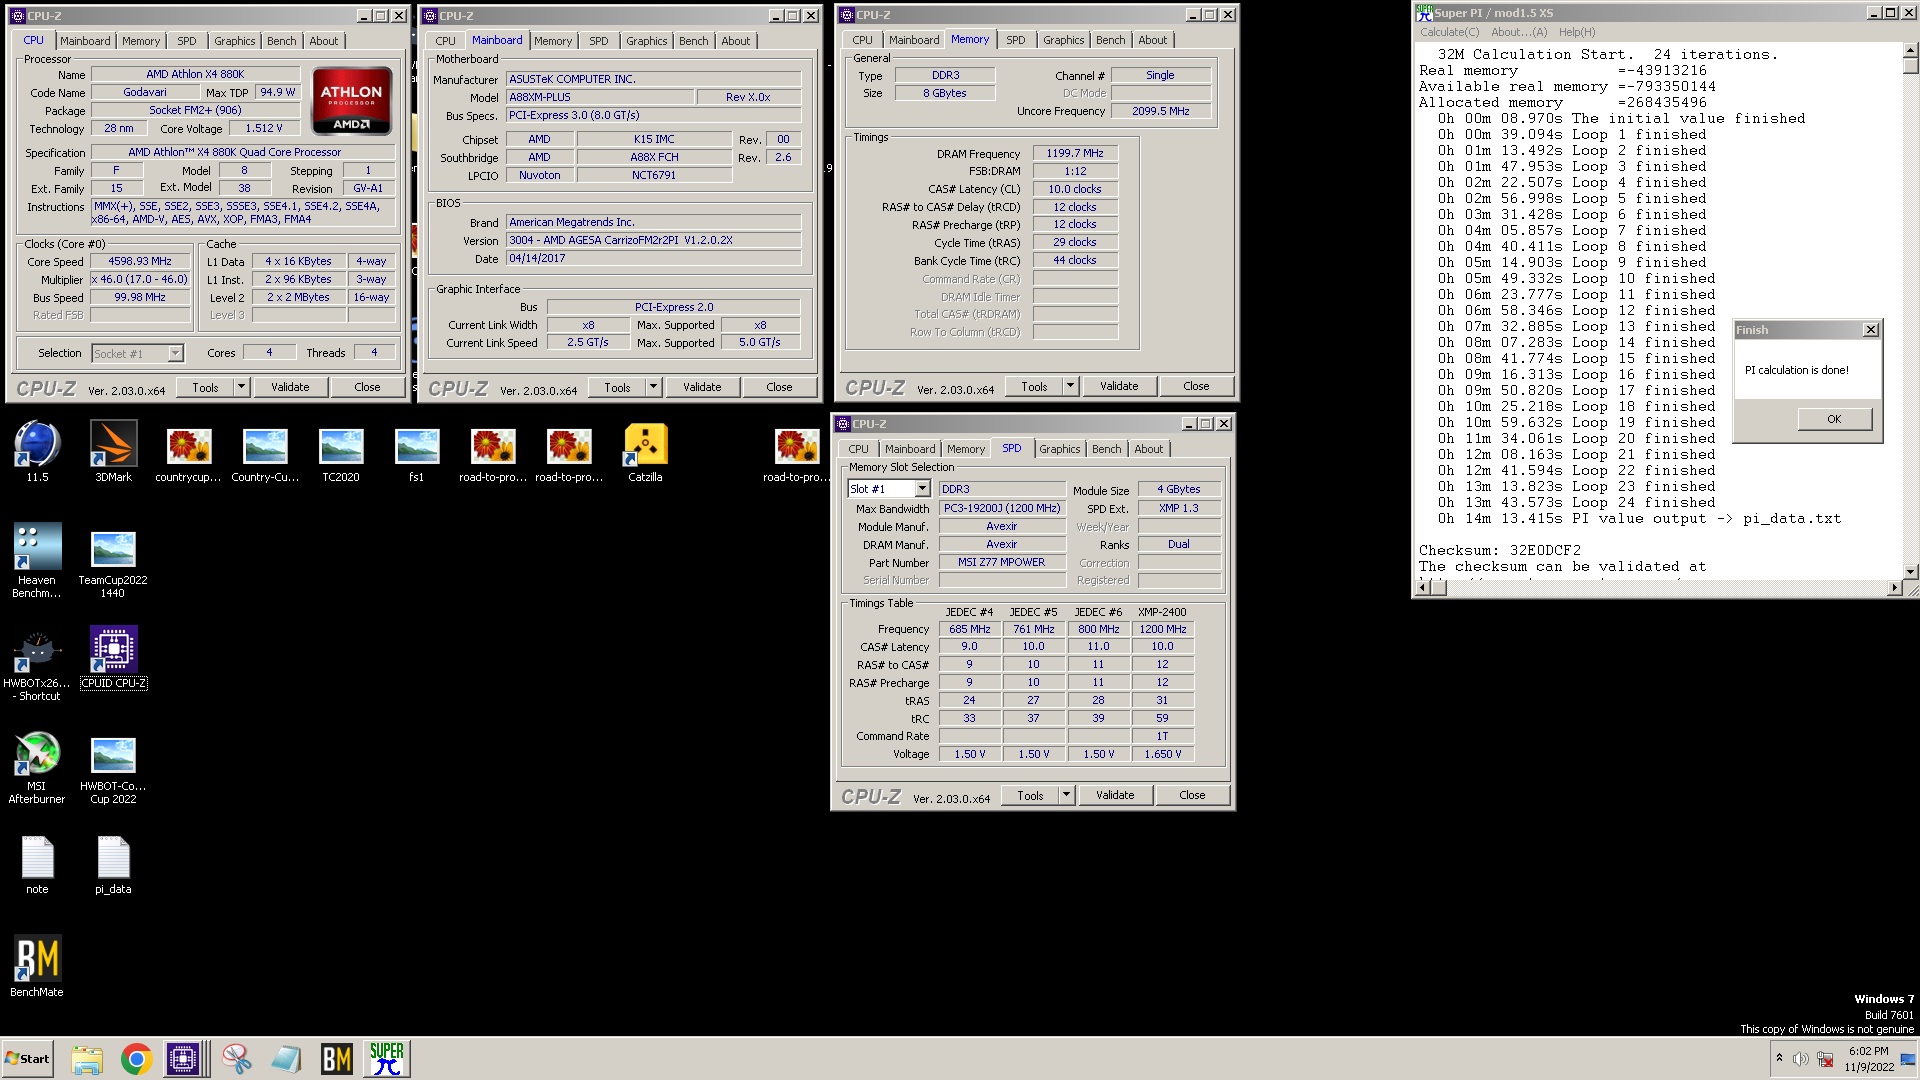Click Tools button in Mainboard window
This screenshot has width=1920, height=1080.
click(x=617, y=387)
